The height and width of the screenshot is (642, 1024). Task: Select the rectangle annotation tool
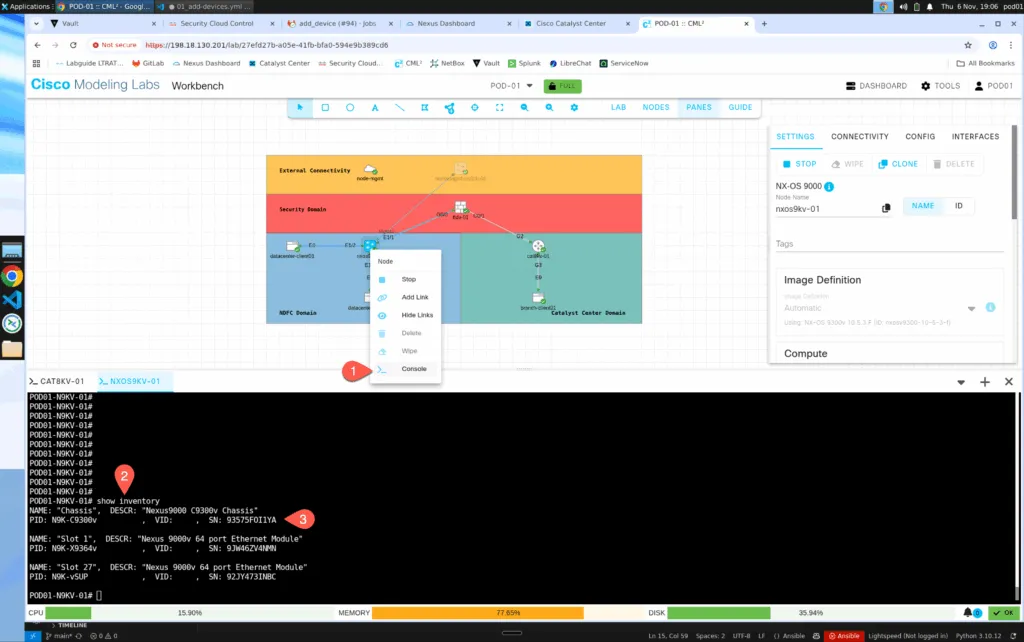(x=325, y=108)
